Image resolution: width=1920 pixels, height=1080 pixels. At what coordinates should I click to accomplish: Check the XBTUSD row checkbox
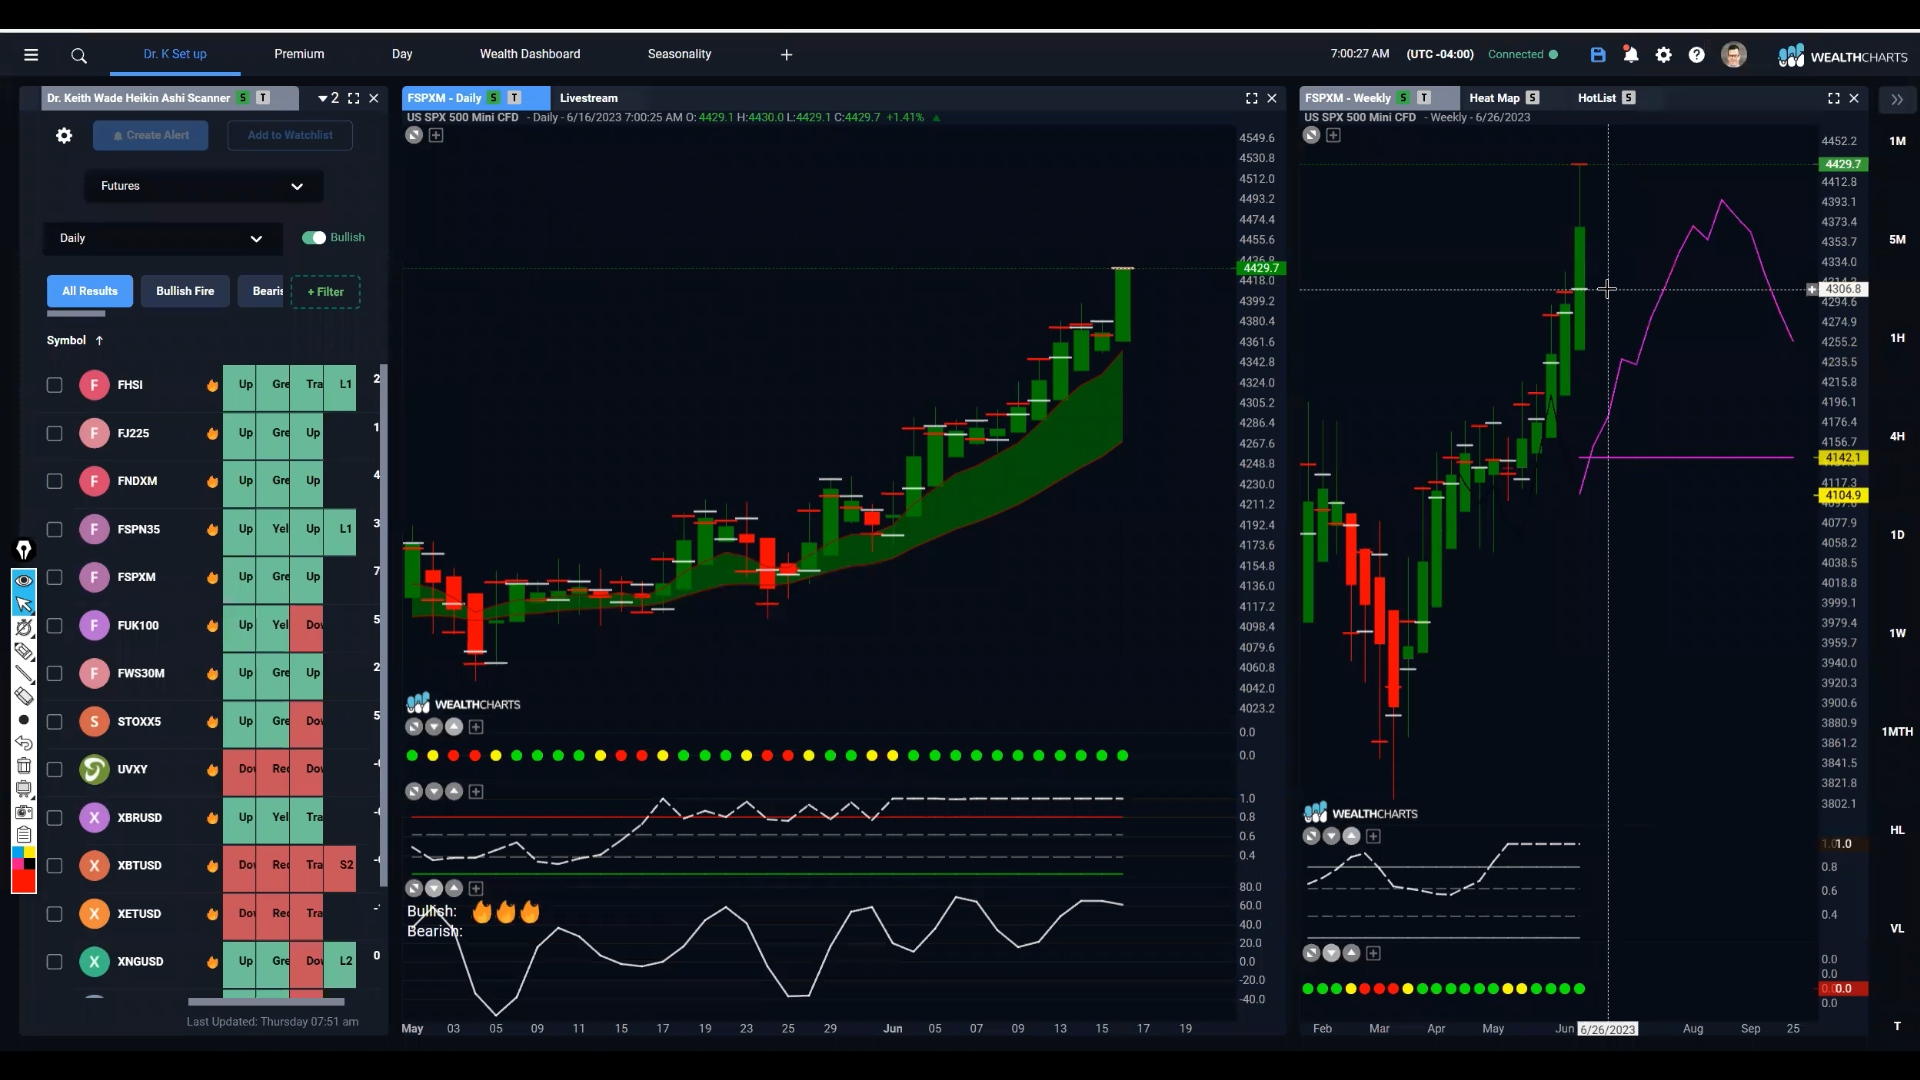(x=54, y=866)
